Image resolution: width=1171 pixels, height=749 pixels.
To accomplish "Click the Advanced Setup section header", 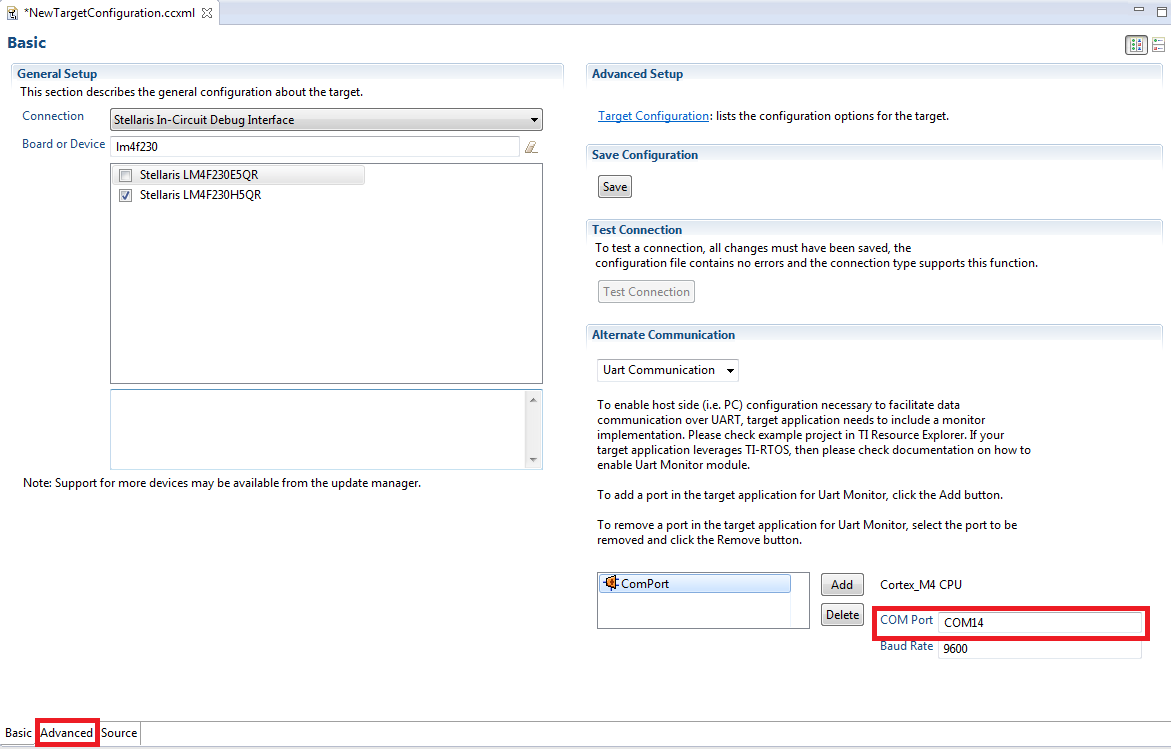I will (x=637, y=74).
